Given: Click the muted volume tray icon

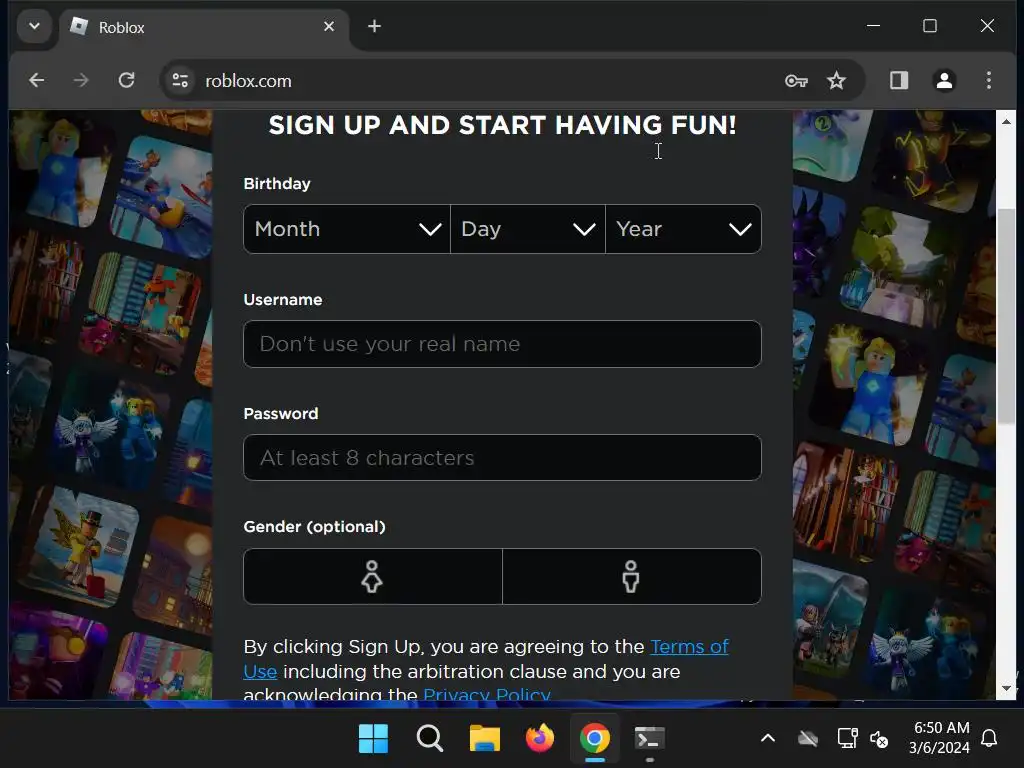Looking at the screenshot, I should tap(879, 739).
